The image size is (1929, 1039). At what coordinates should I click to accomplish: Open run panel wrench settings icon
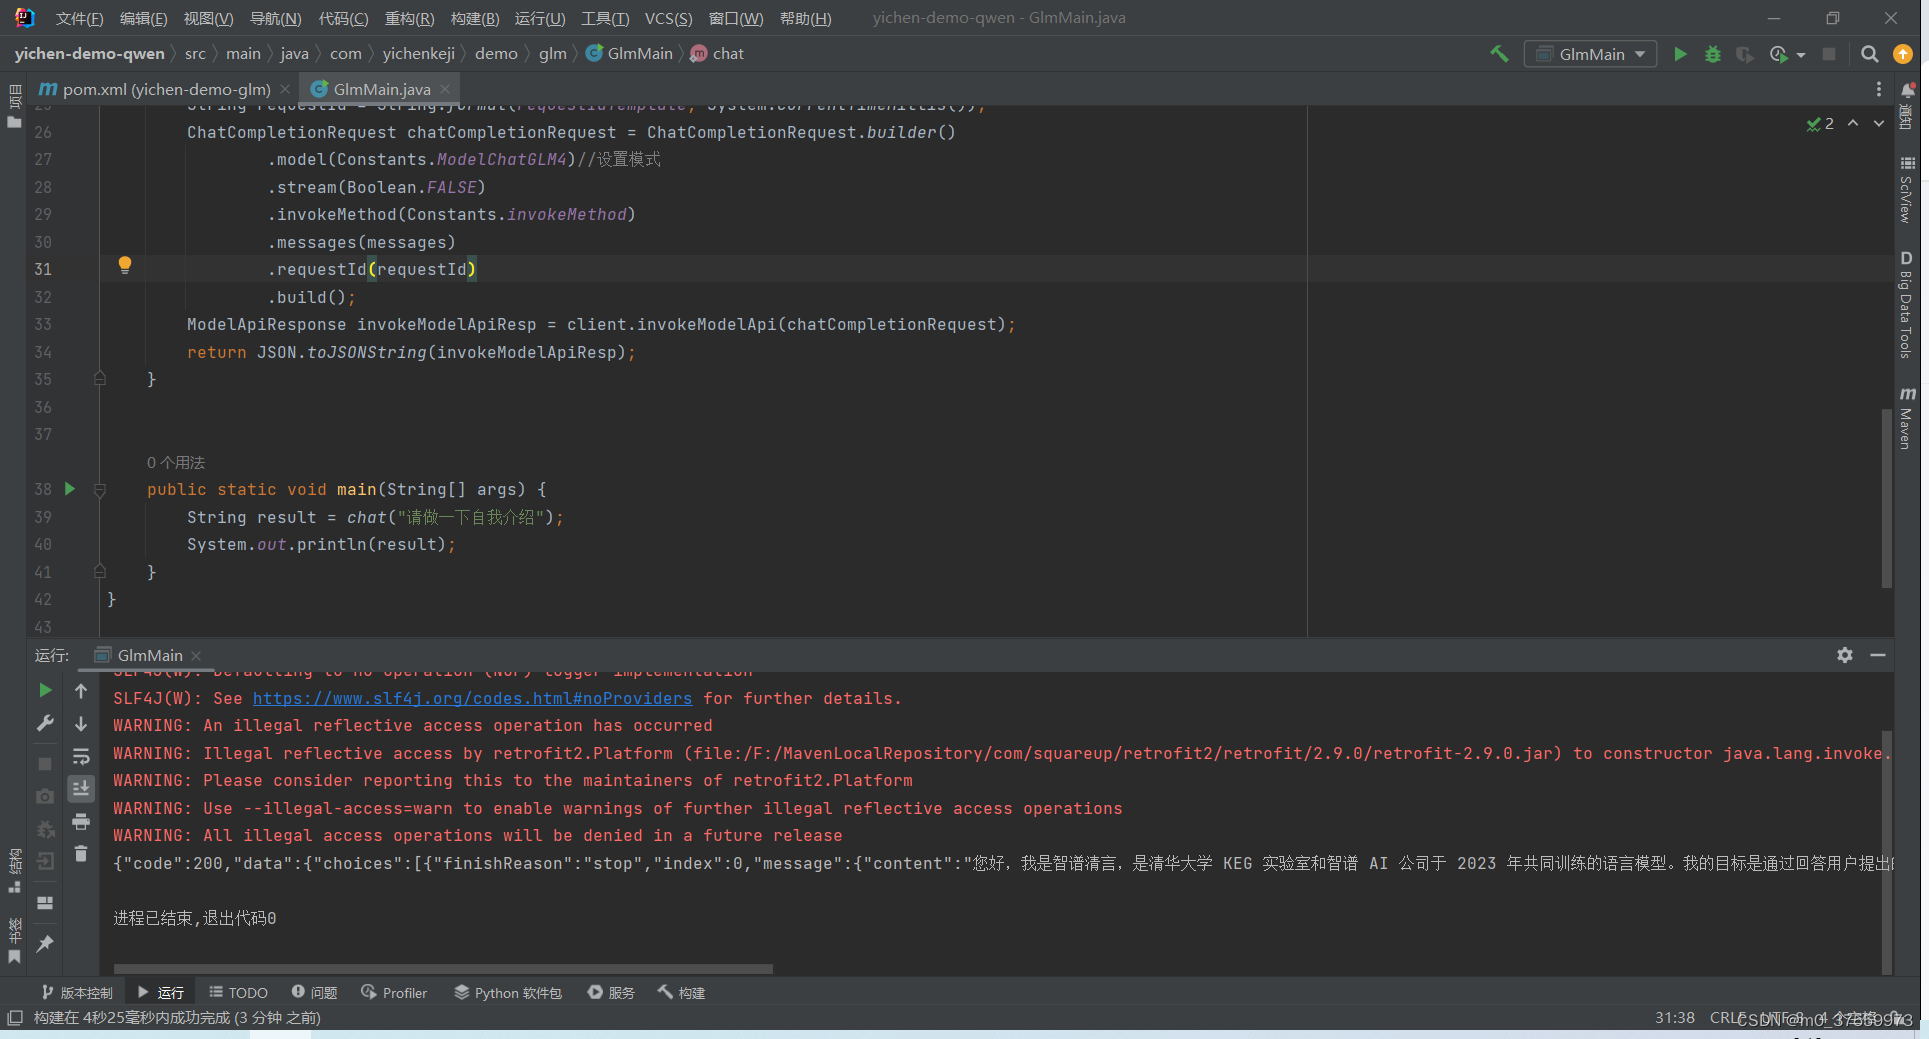[45, 723]
